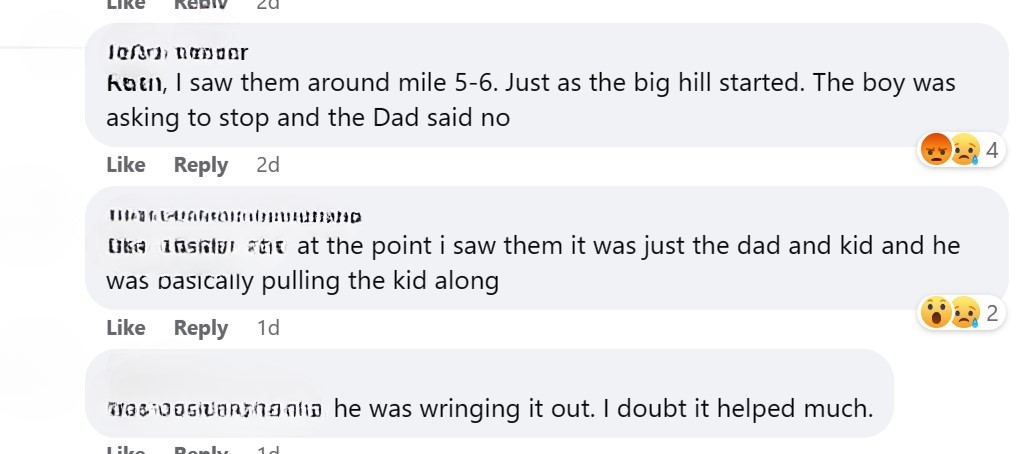Click the blurred tagged name before 'at the point'
The width and height of the screenshot is (1026, 454).
click(196, 247)
